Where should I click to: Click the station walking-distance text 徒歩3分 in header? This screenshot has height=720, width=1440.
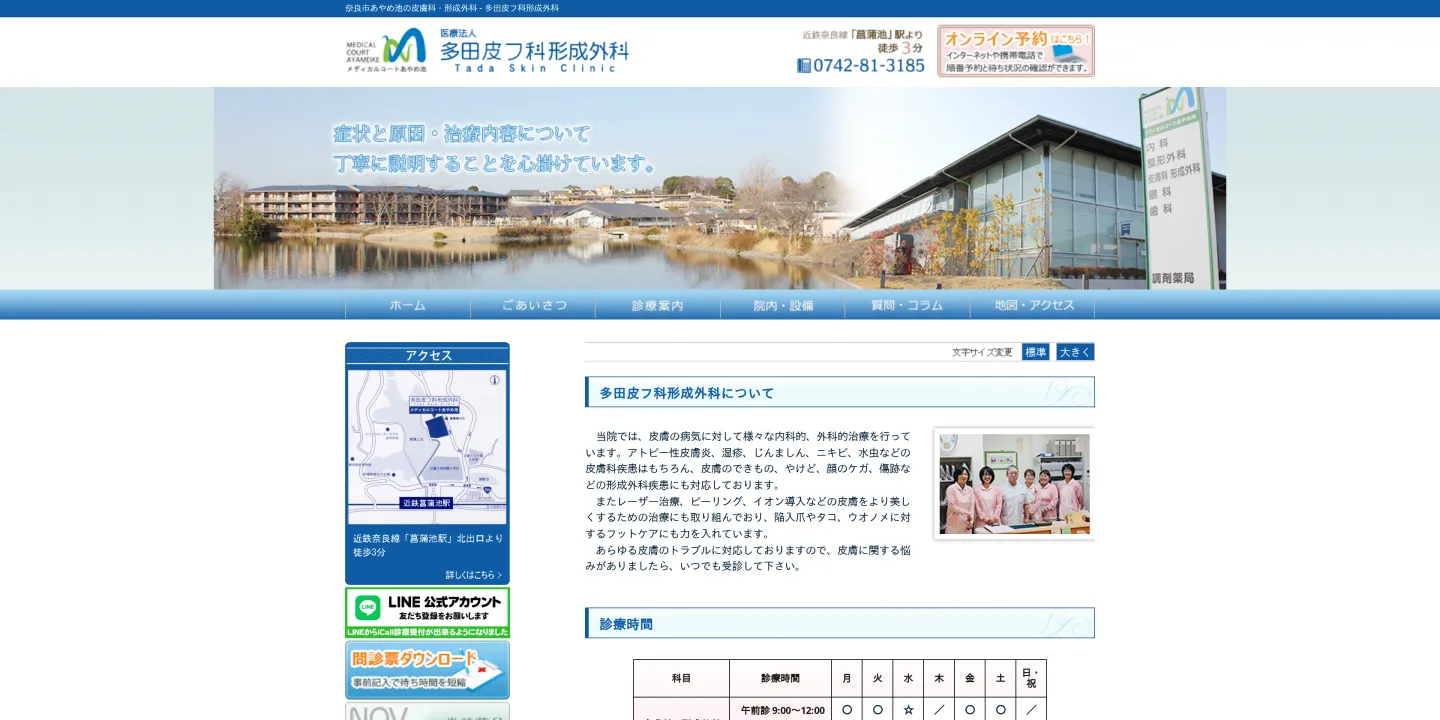(x=900, y=47)
